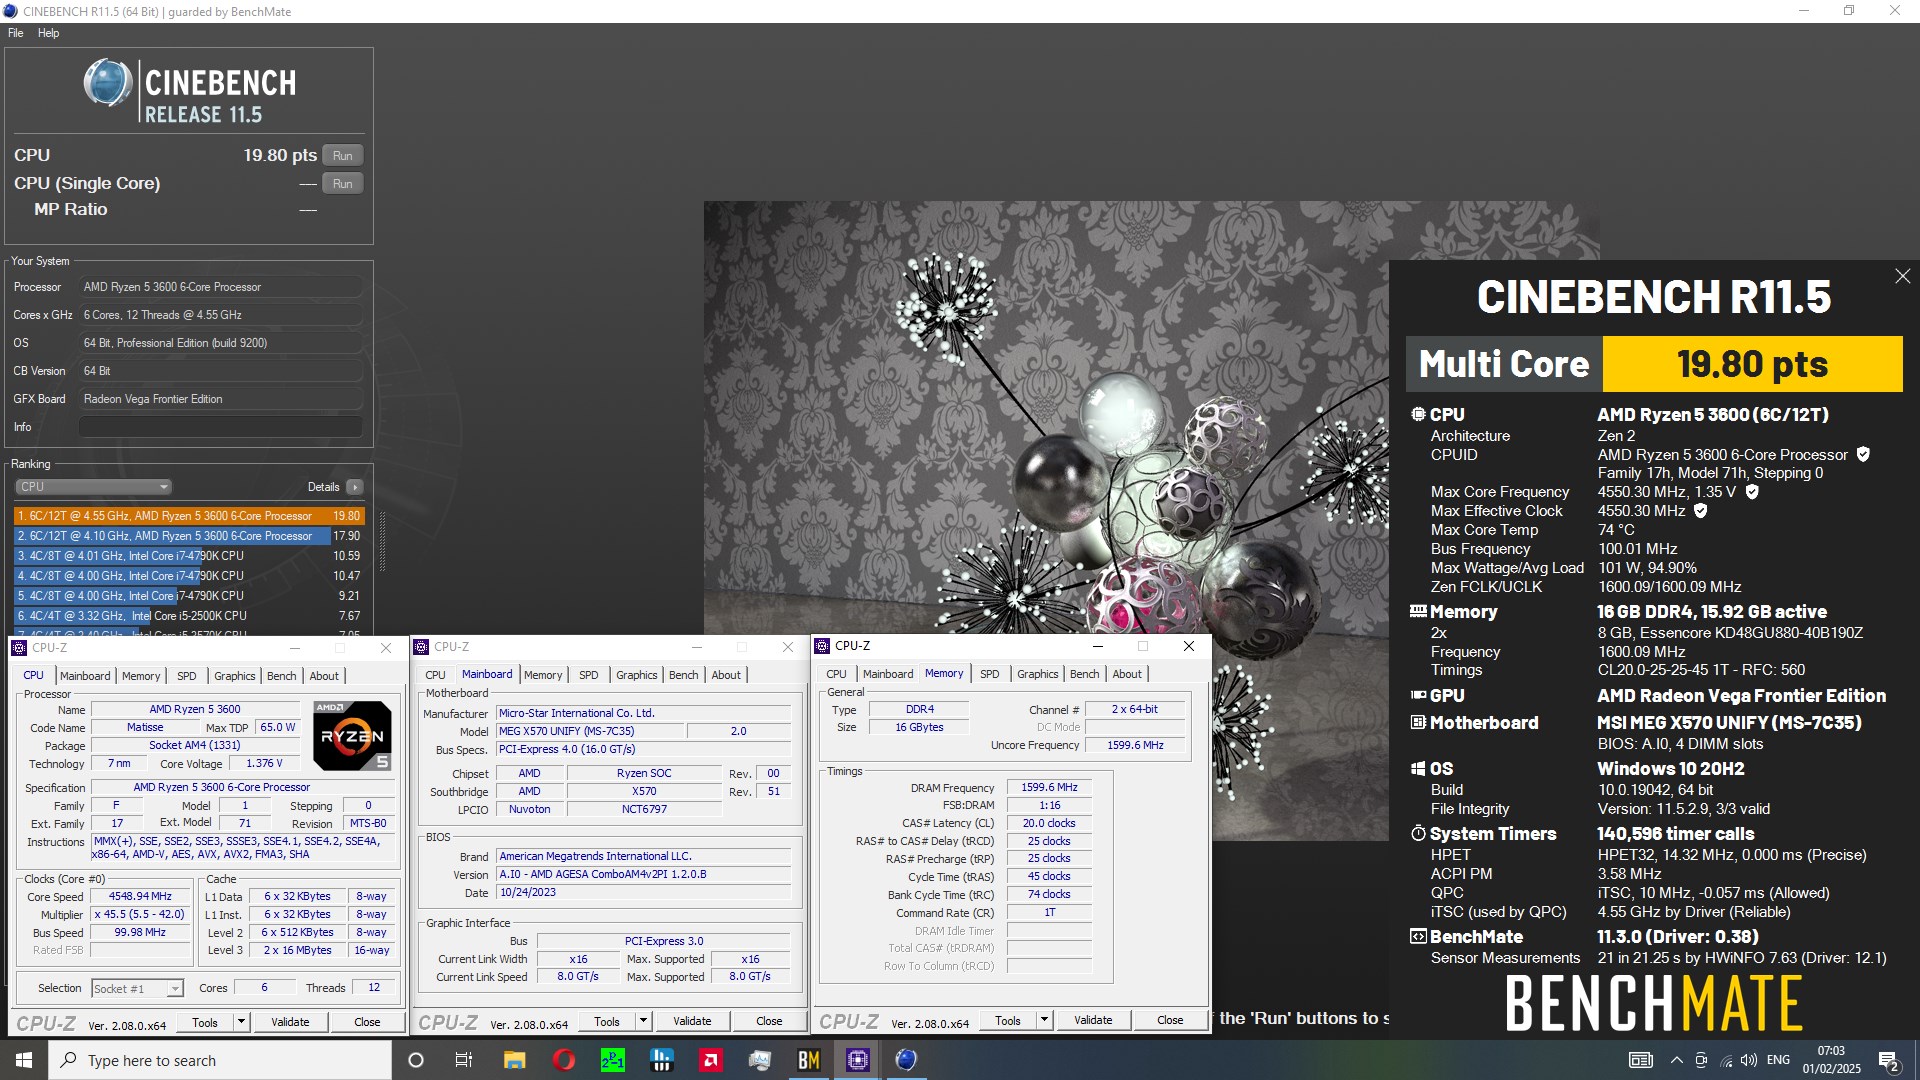Open the Help menu
Viewport: 1920px width, 1080px height.
click(x=49, y=33)
